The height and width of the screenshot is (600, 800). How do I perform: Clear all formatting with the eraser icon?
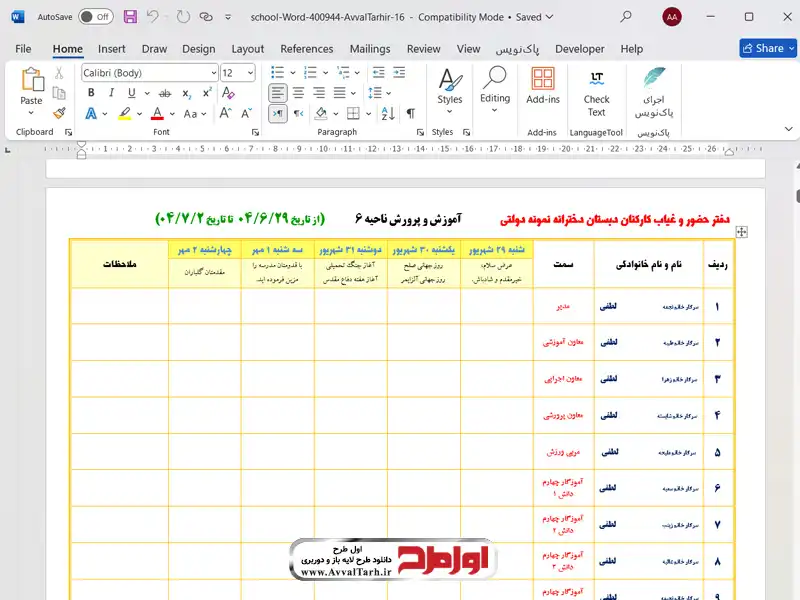click(x=228, y=92)
